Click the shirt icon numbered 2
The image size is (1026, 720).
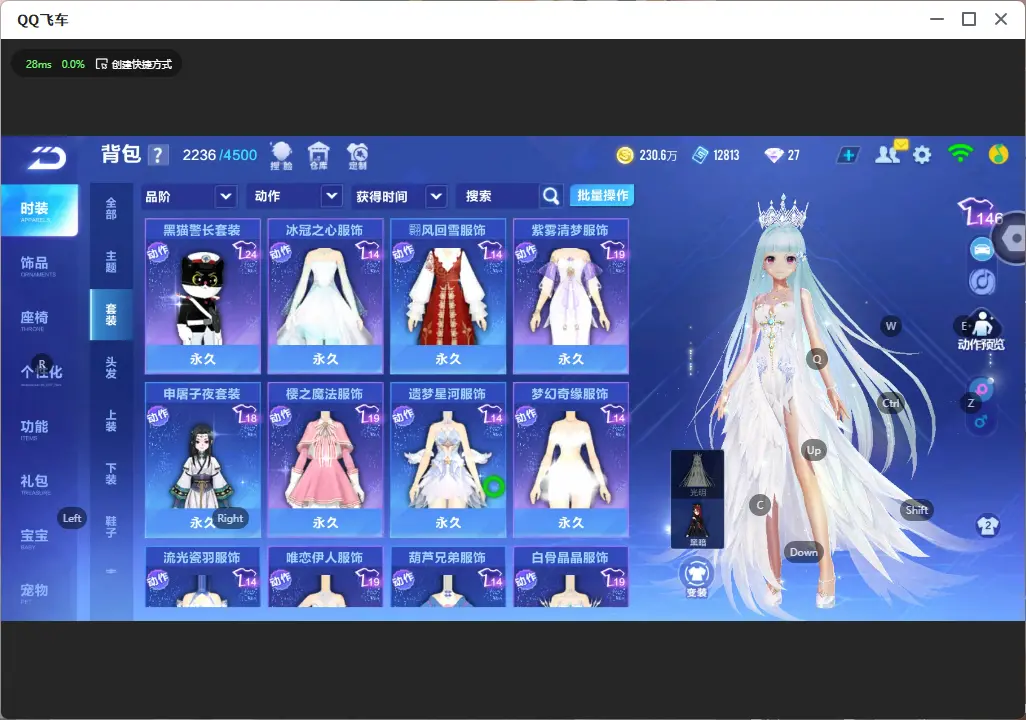988,525
